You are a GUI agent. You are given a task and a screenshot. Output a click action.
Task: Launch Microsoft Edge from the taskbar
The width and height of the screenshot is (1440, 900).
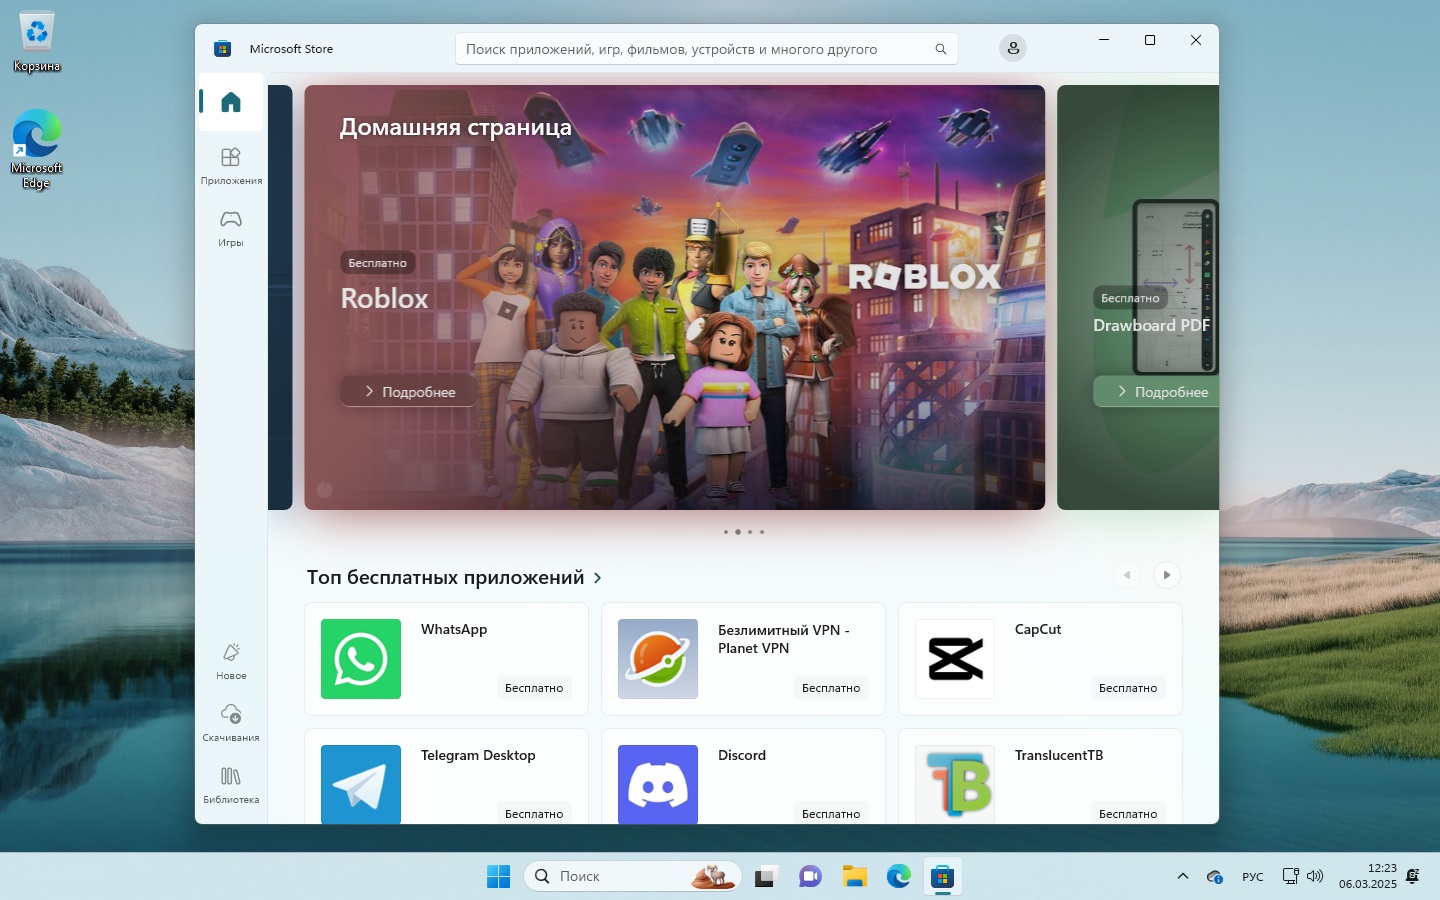pyautogui.click(x=898, y=876)
